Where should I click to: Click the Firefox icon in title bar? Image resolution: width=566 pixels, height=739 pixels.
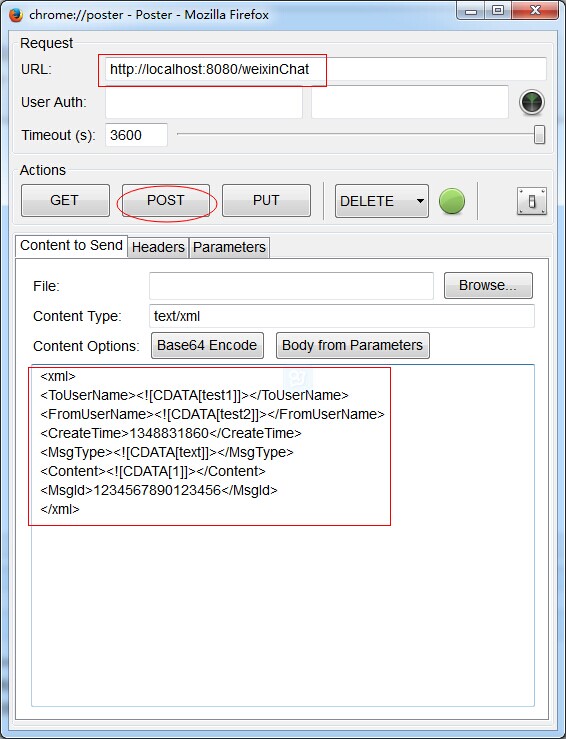pyautogui.click(x=16, y=15)
